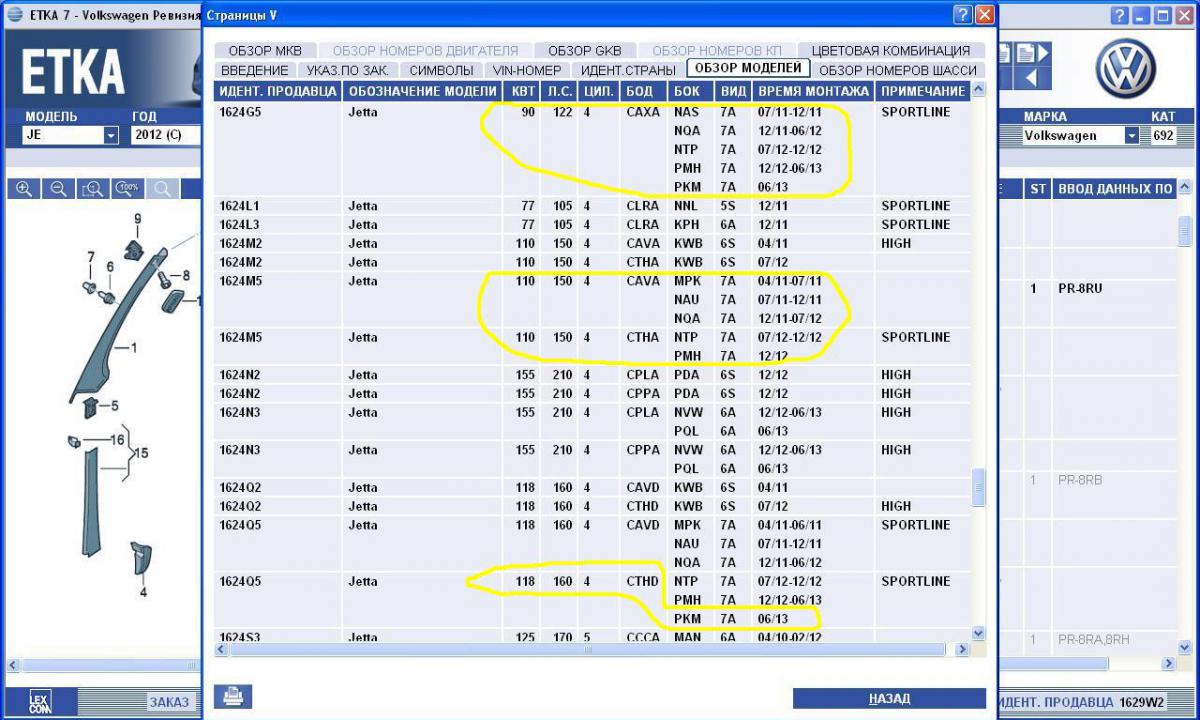
Task: Click the dialog table scroll down arrow
Action: click(x=978, y=633)
